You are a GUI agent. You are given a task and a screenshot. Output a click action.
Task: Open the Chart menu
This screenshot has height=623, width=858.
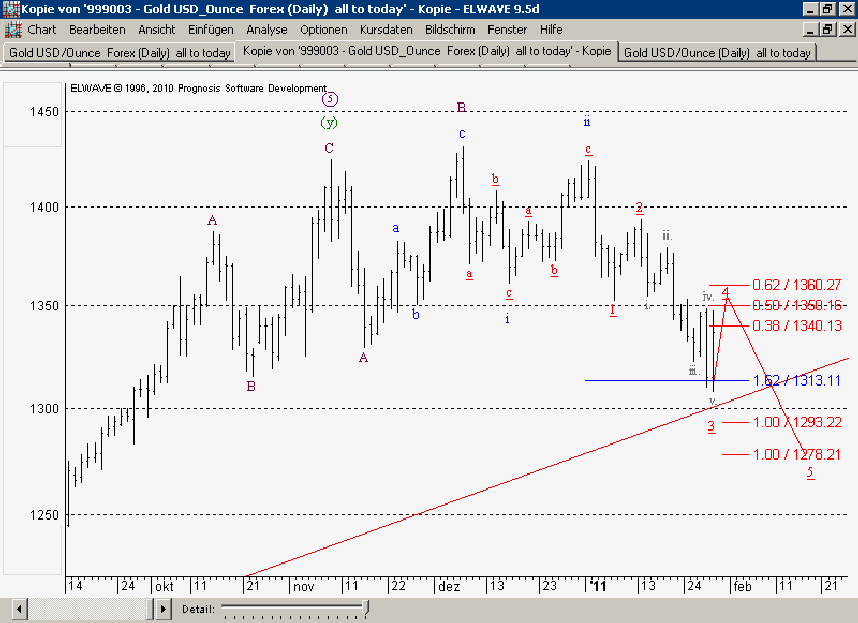click(x=42, y=30)
